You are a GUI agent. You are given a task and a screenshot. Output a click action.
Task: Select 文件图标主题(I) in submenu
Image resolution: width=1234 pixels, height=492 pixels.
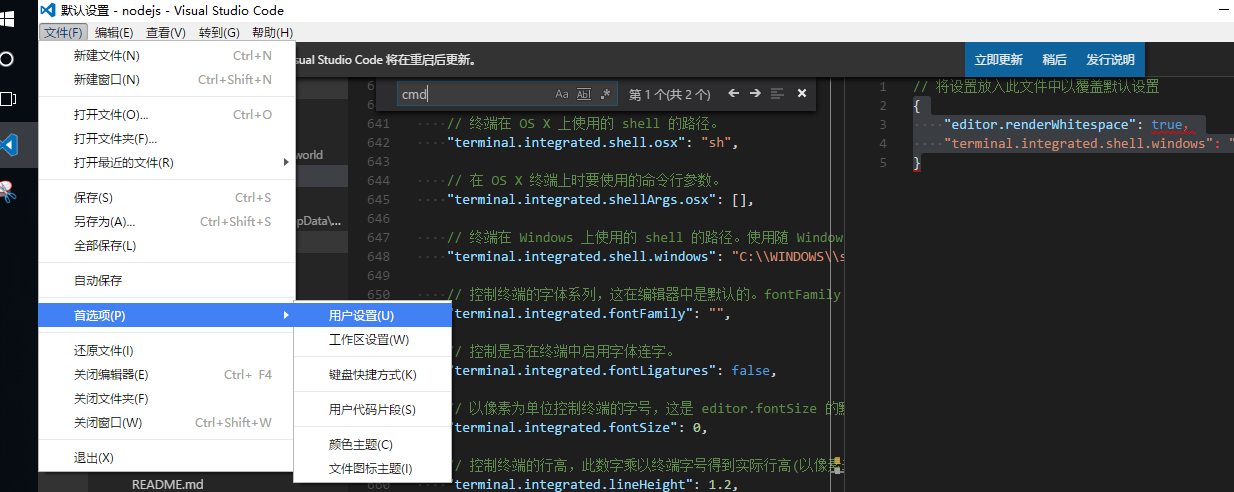pyautogui.click(x=373, y=469)
